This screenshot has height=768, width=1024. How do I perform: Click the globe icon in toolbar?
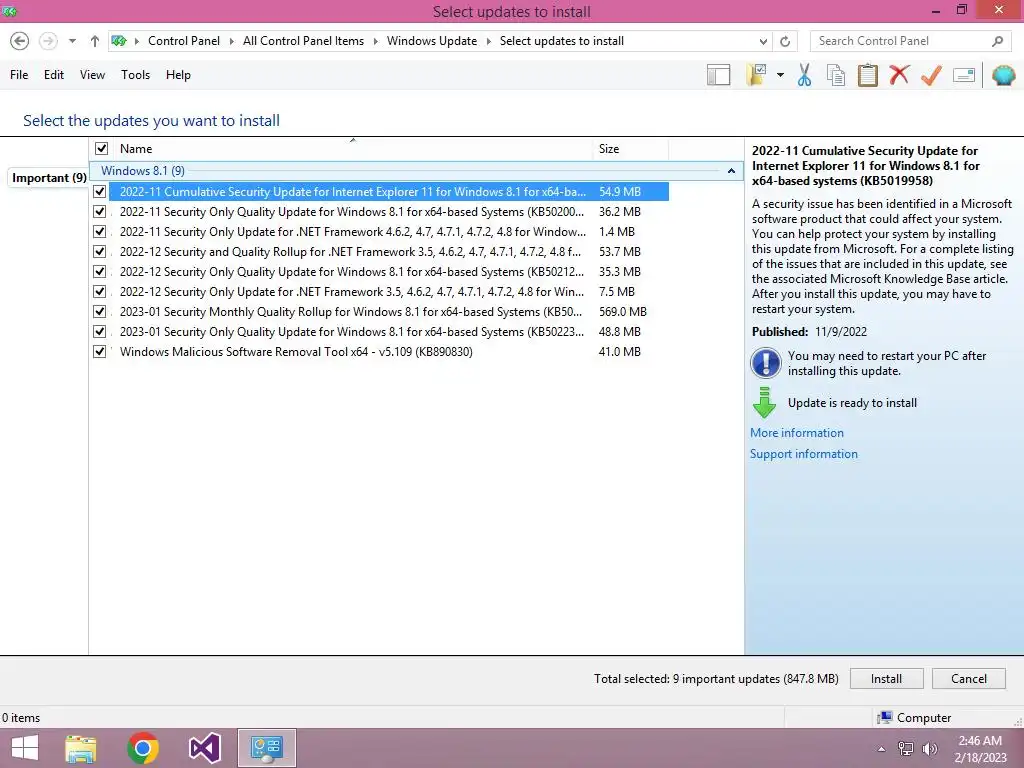point(1003,75)
